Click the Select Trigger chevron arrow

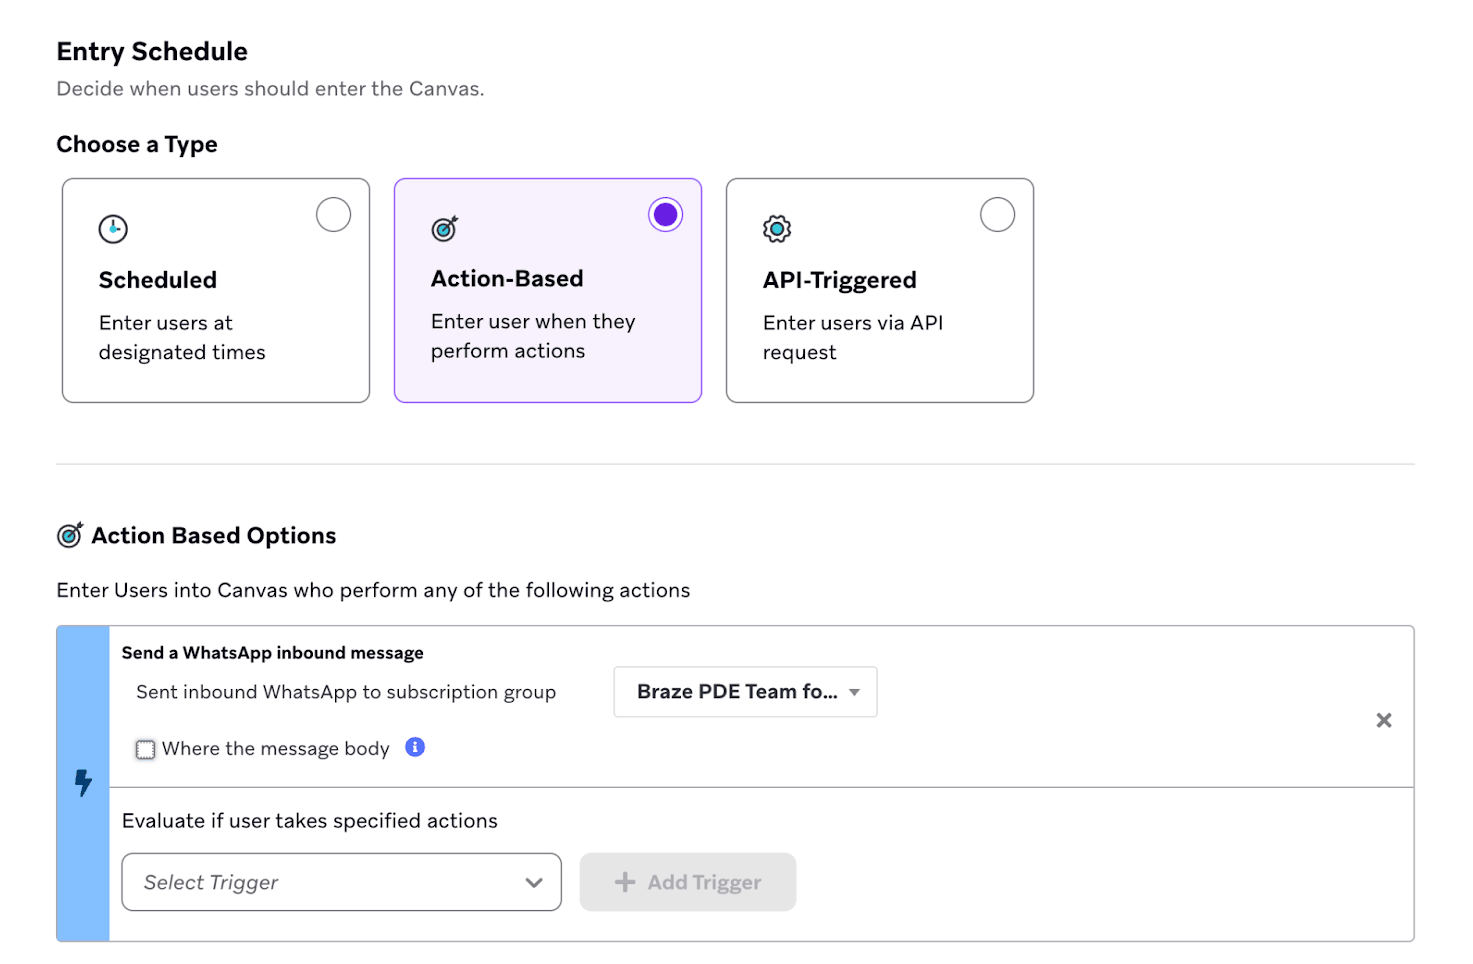tap(534, 882)
